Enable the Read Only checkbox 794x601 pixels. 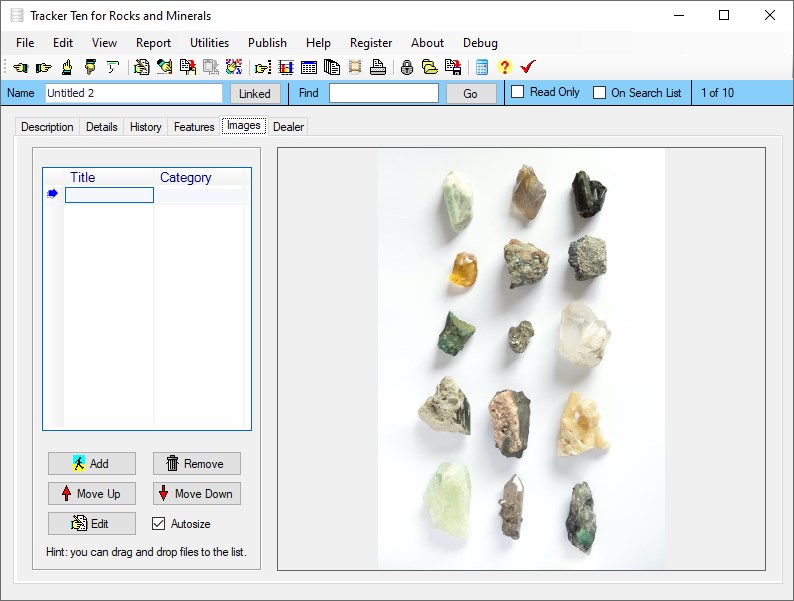(518, 92)
